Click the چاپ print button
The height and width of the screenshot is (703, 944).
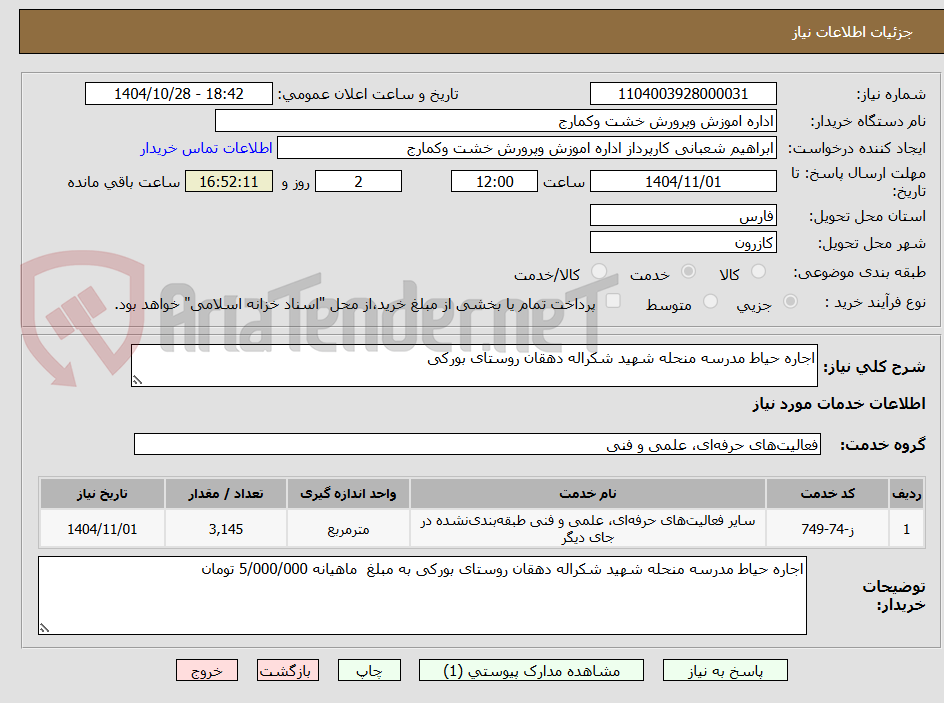[369, 670]
